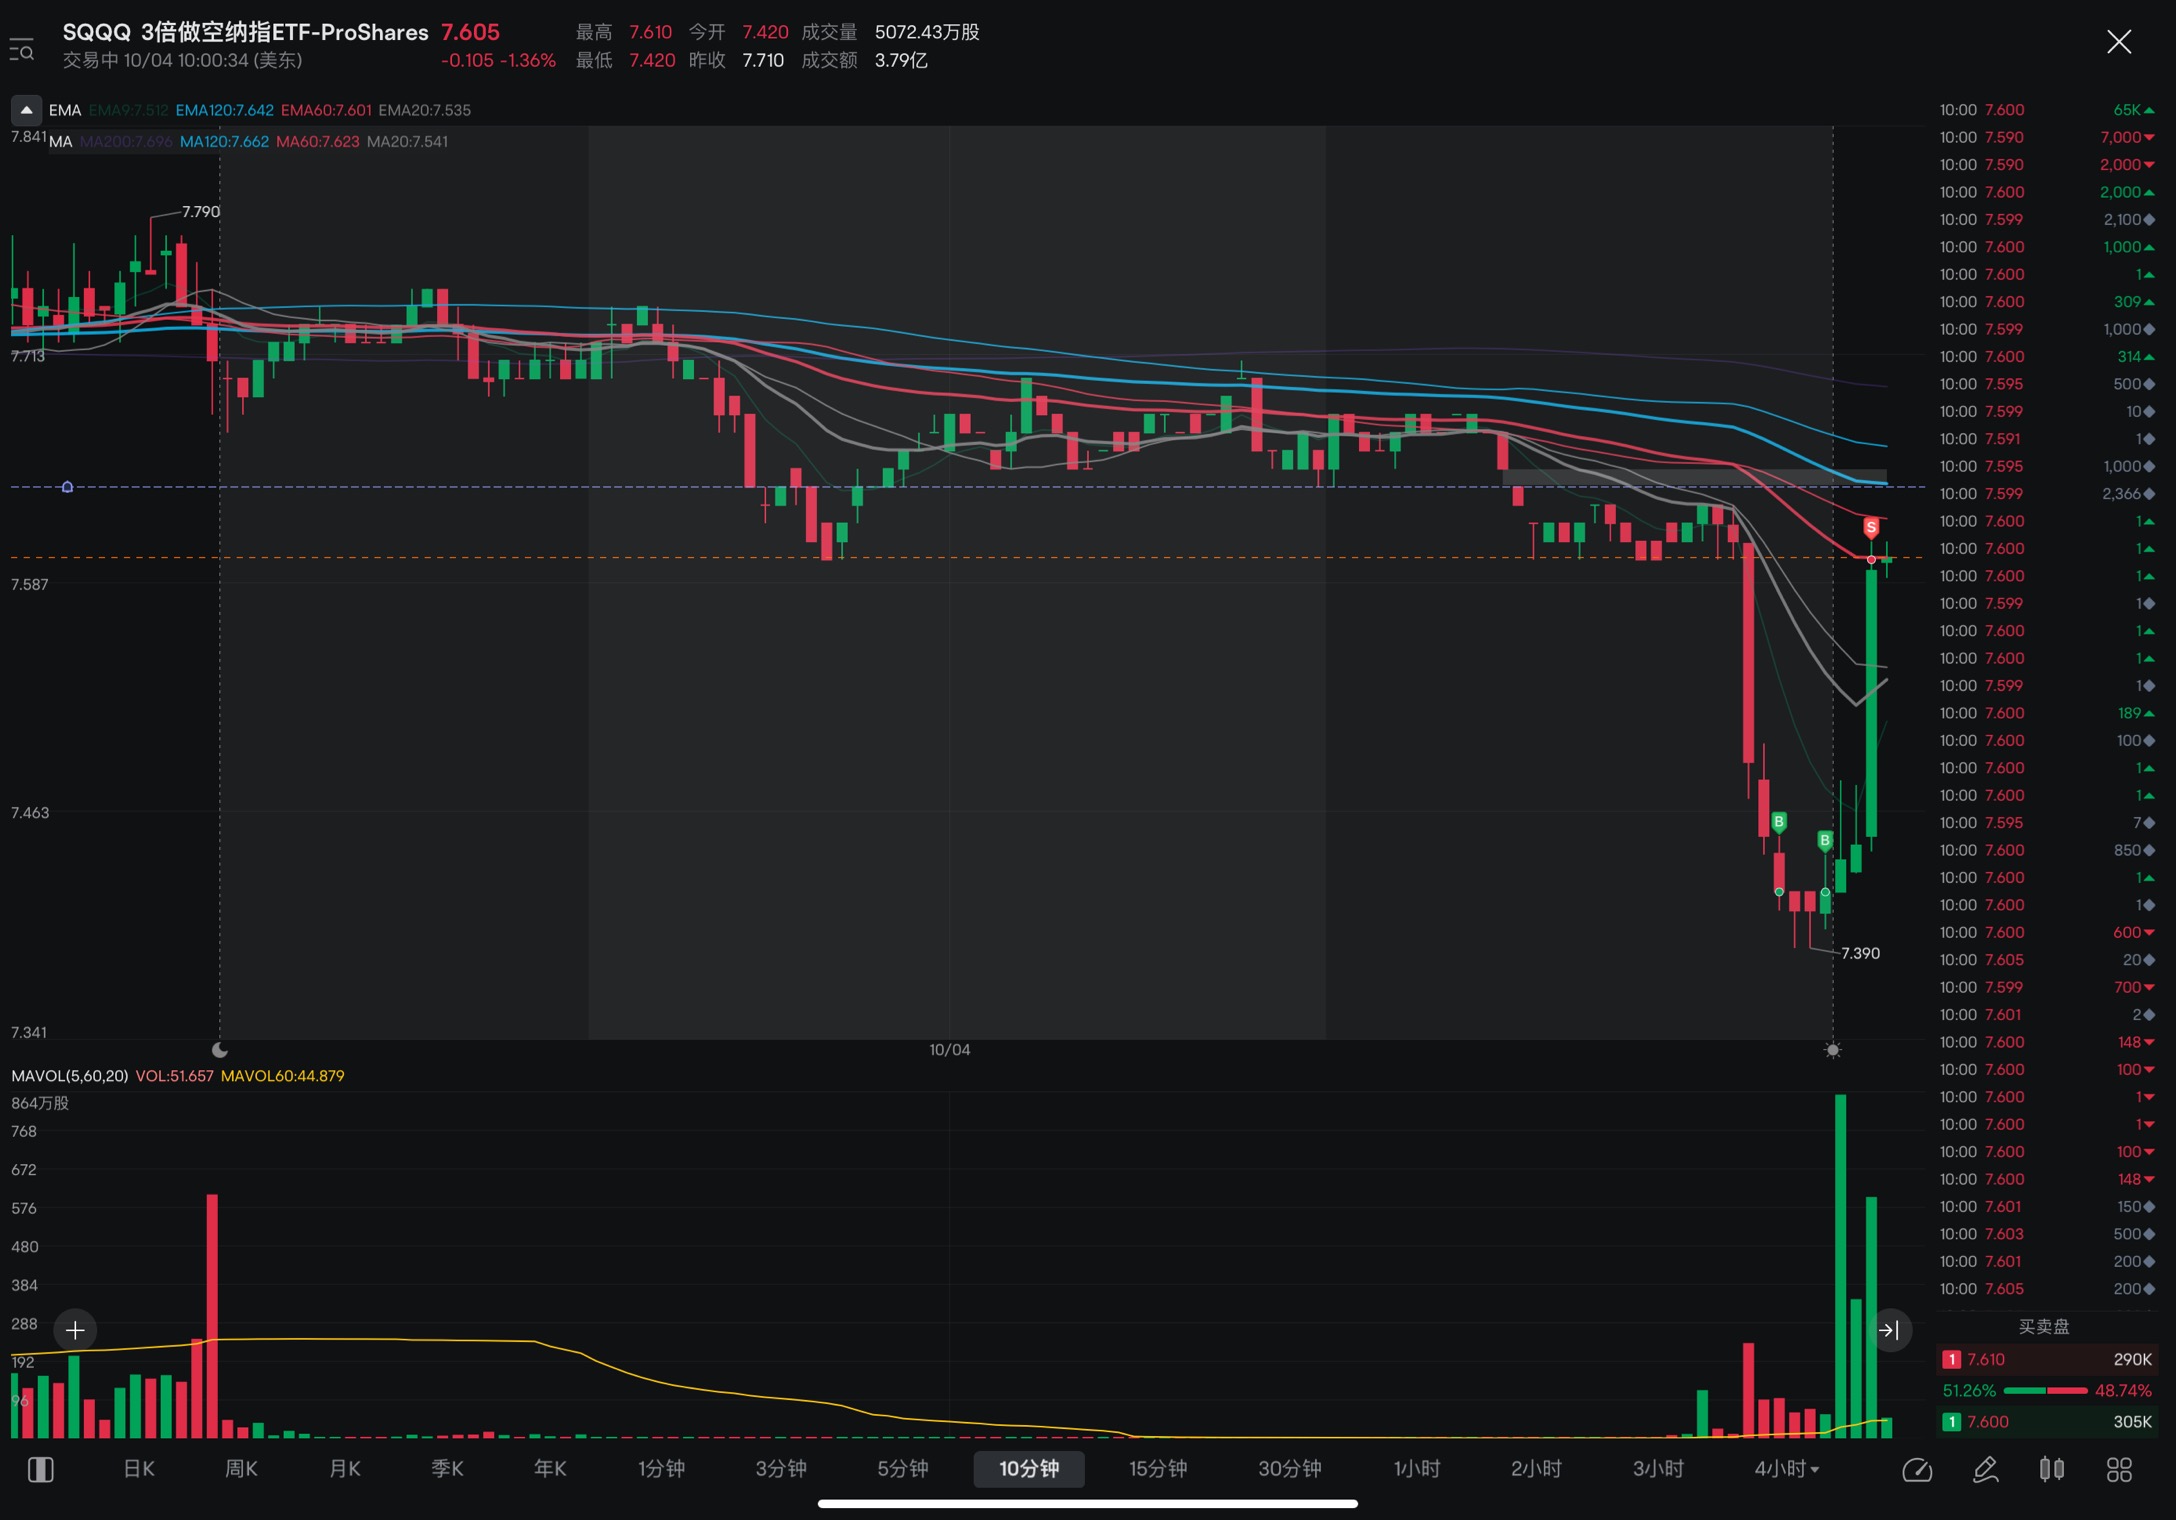2176x1520 pixels.
Task: Open the stock search list icon
Action: (x=22, y=48)
